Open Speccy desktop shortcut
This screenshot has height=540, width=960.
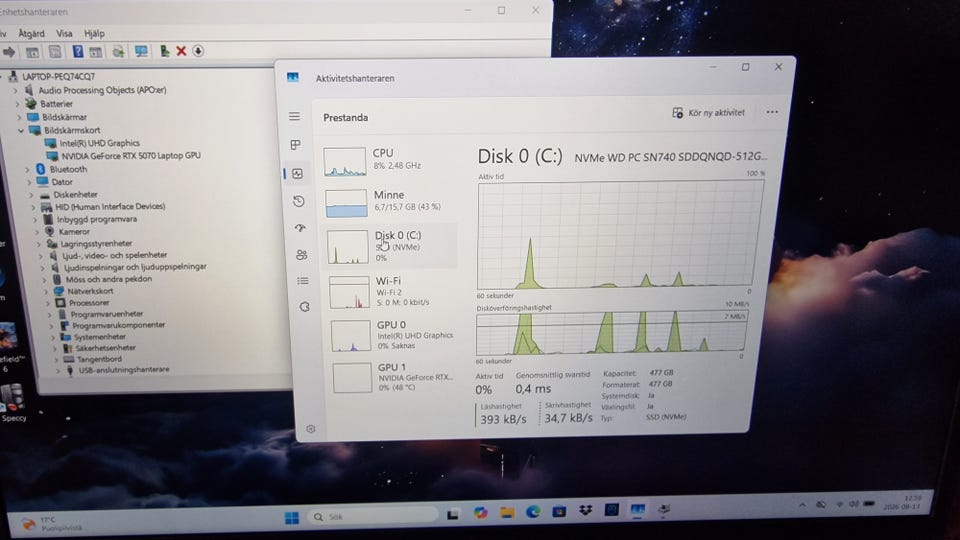pyautogui.click(x=13, y=402)
